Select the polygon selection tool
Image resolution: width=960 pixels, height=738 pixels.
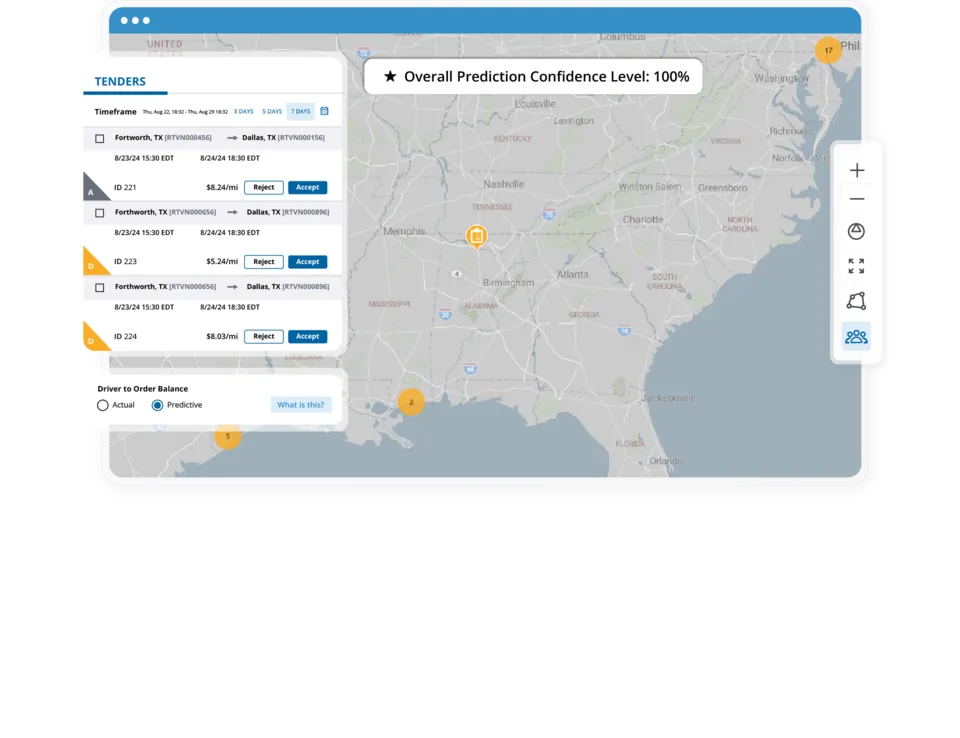(856, 299)
